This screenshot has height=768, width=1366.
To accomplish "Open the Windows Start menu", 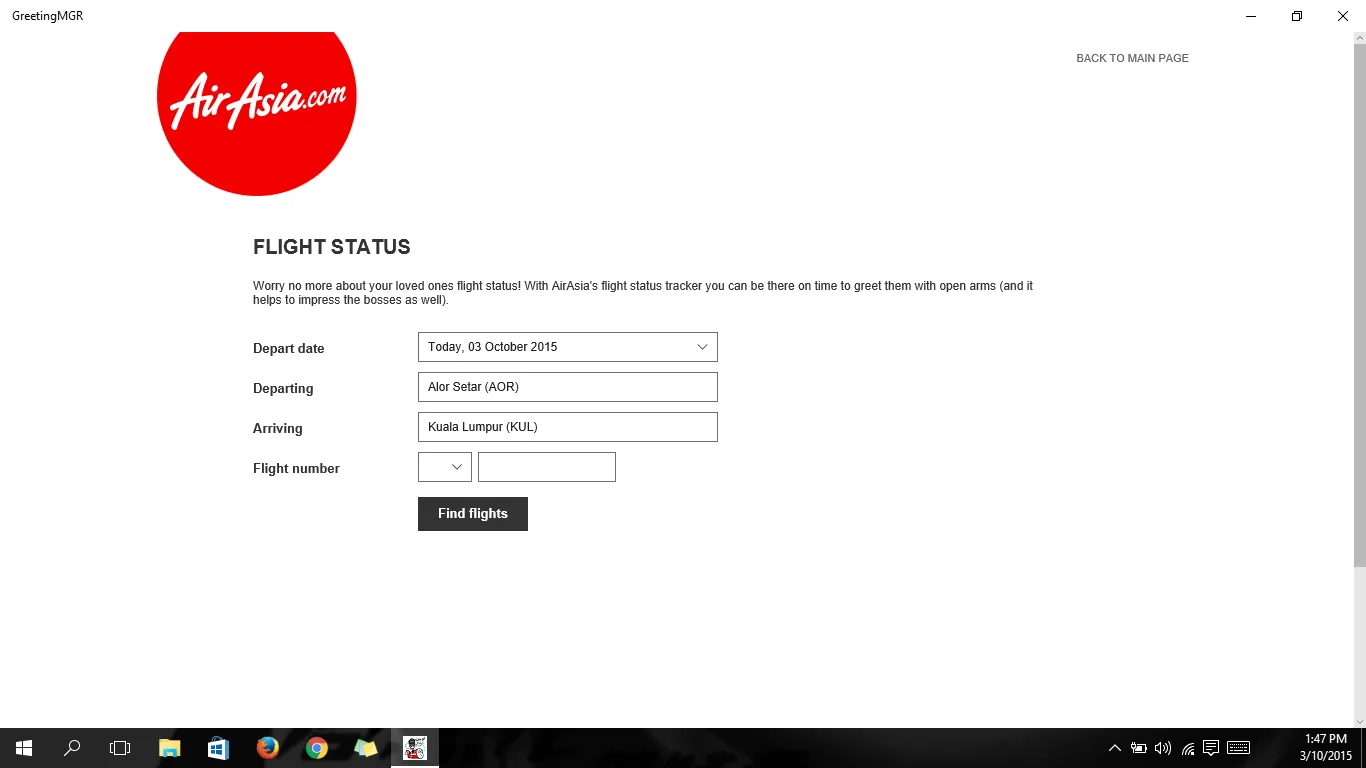I will click(24, 748).
